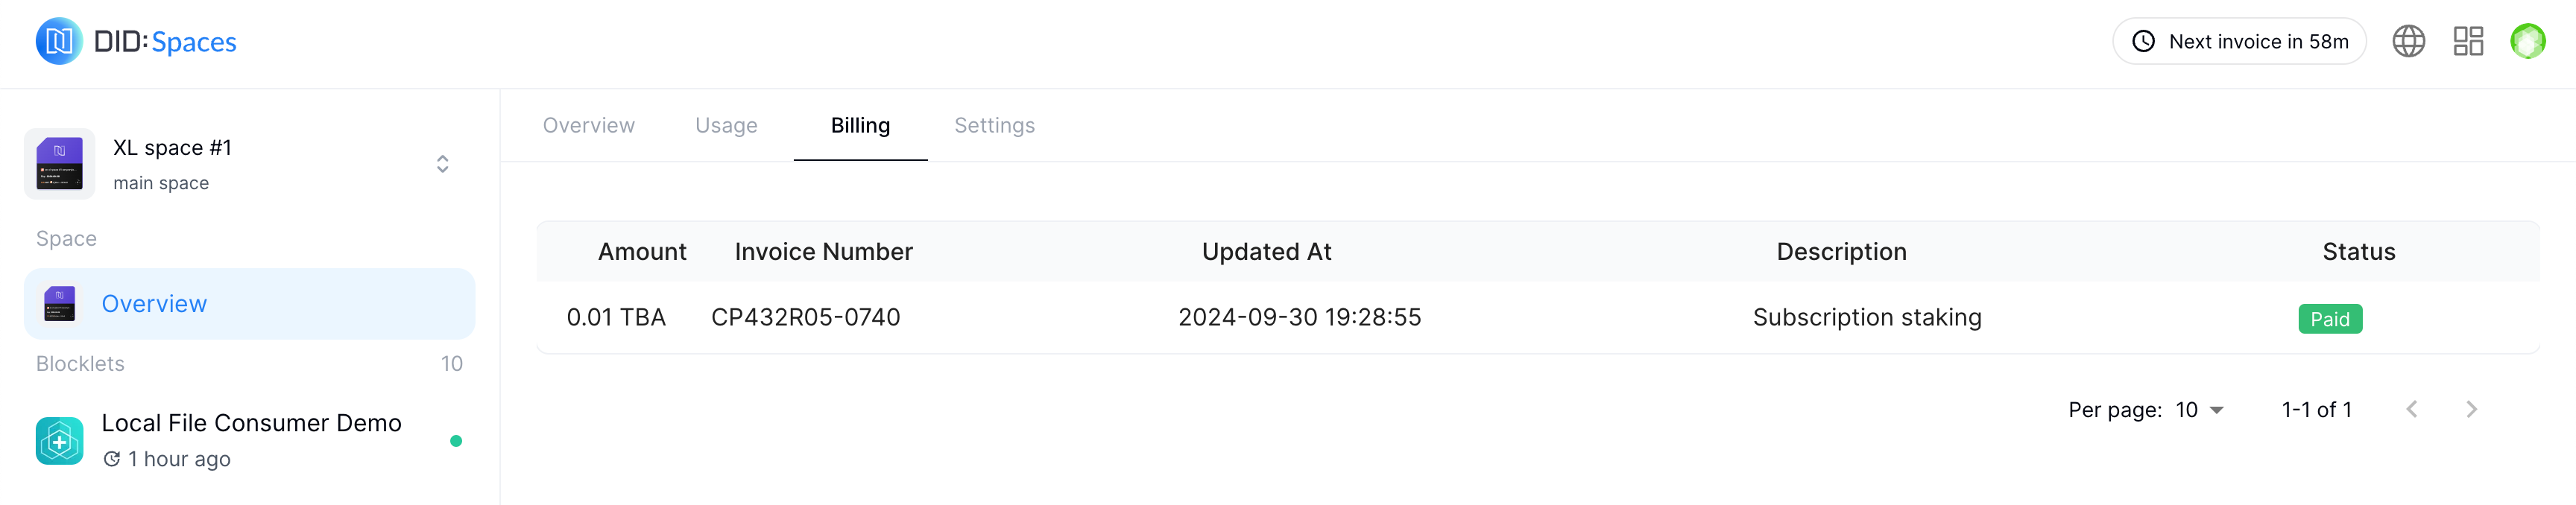Open the Per page dropdown
2576x505 pixels.
(x=2199, y=410)
